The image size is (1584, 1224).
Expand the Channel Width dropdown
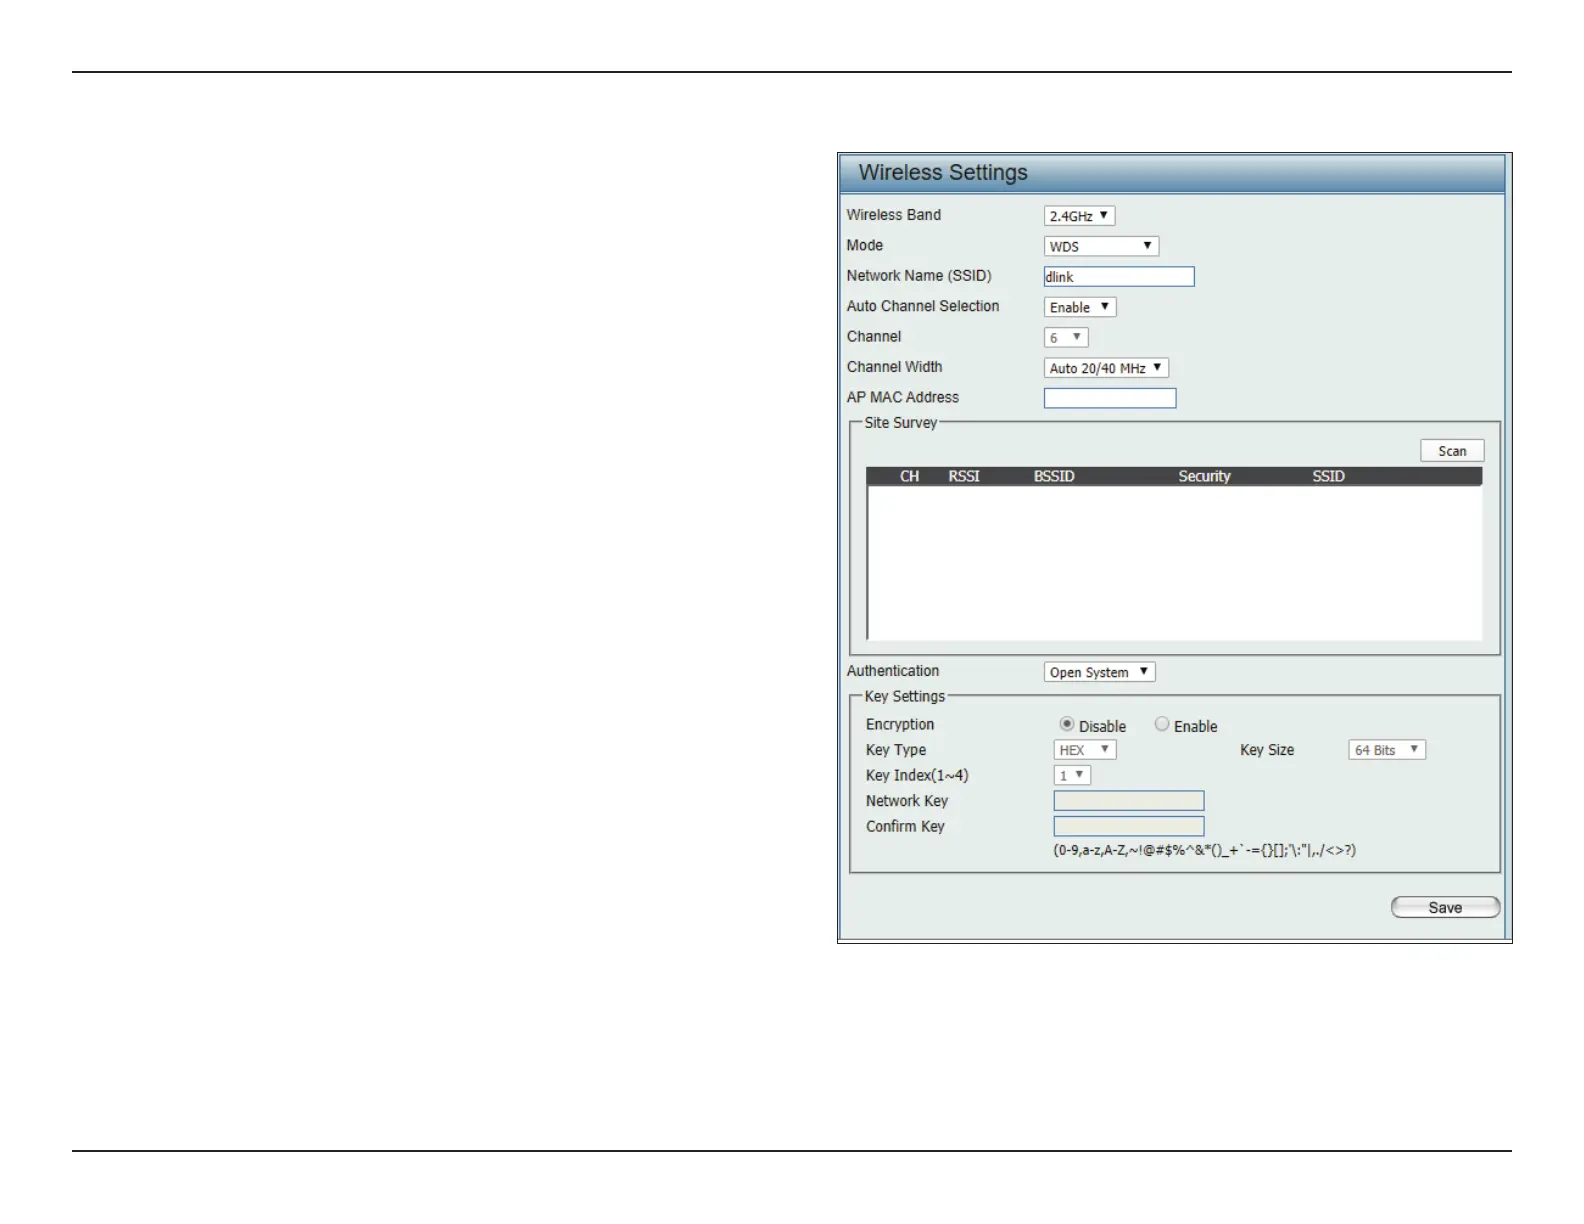tap(1106, 368)
